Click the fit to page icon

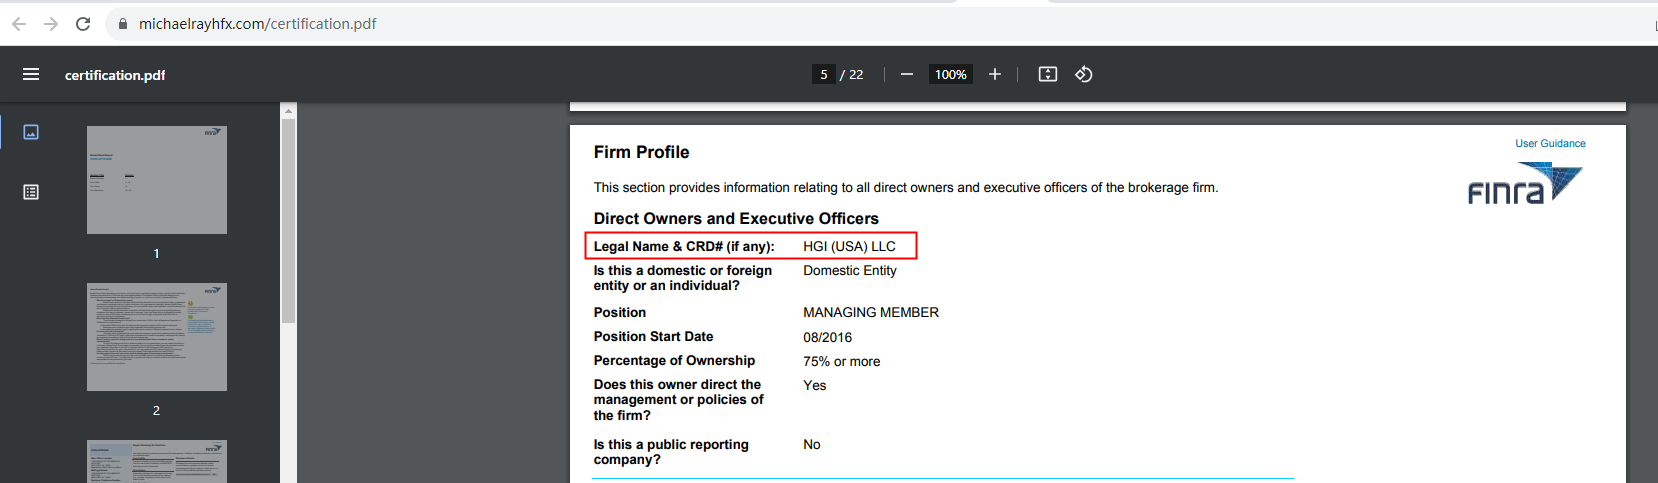point(1048,75)
